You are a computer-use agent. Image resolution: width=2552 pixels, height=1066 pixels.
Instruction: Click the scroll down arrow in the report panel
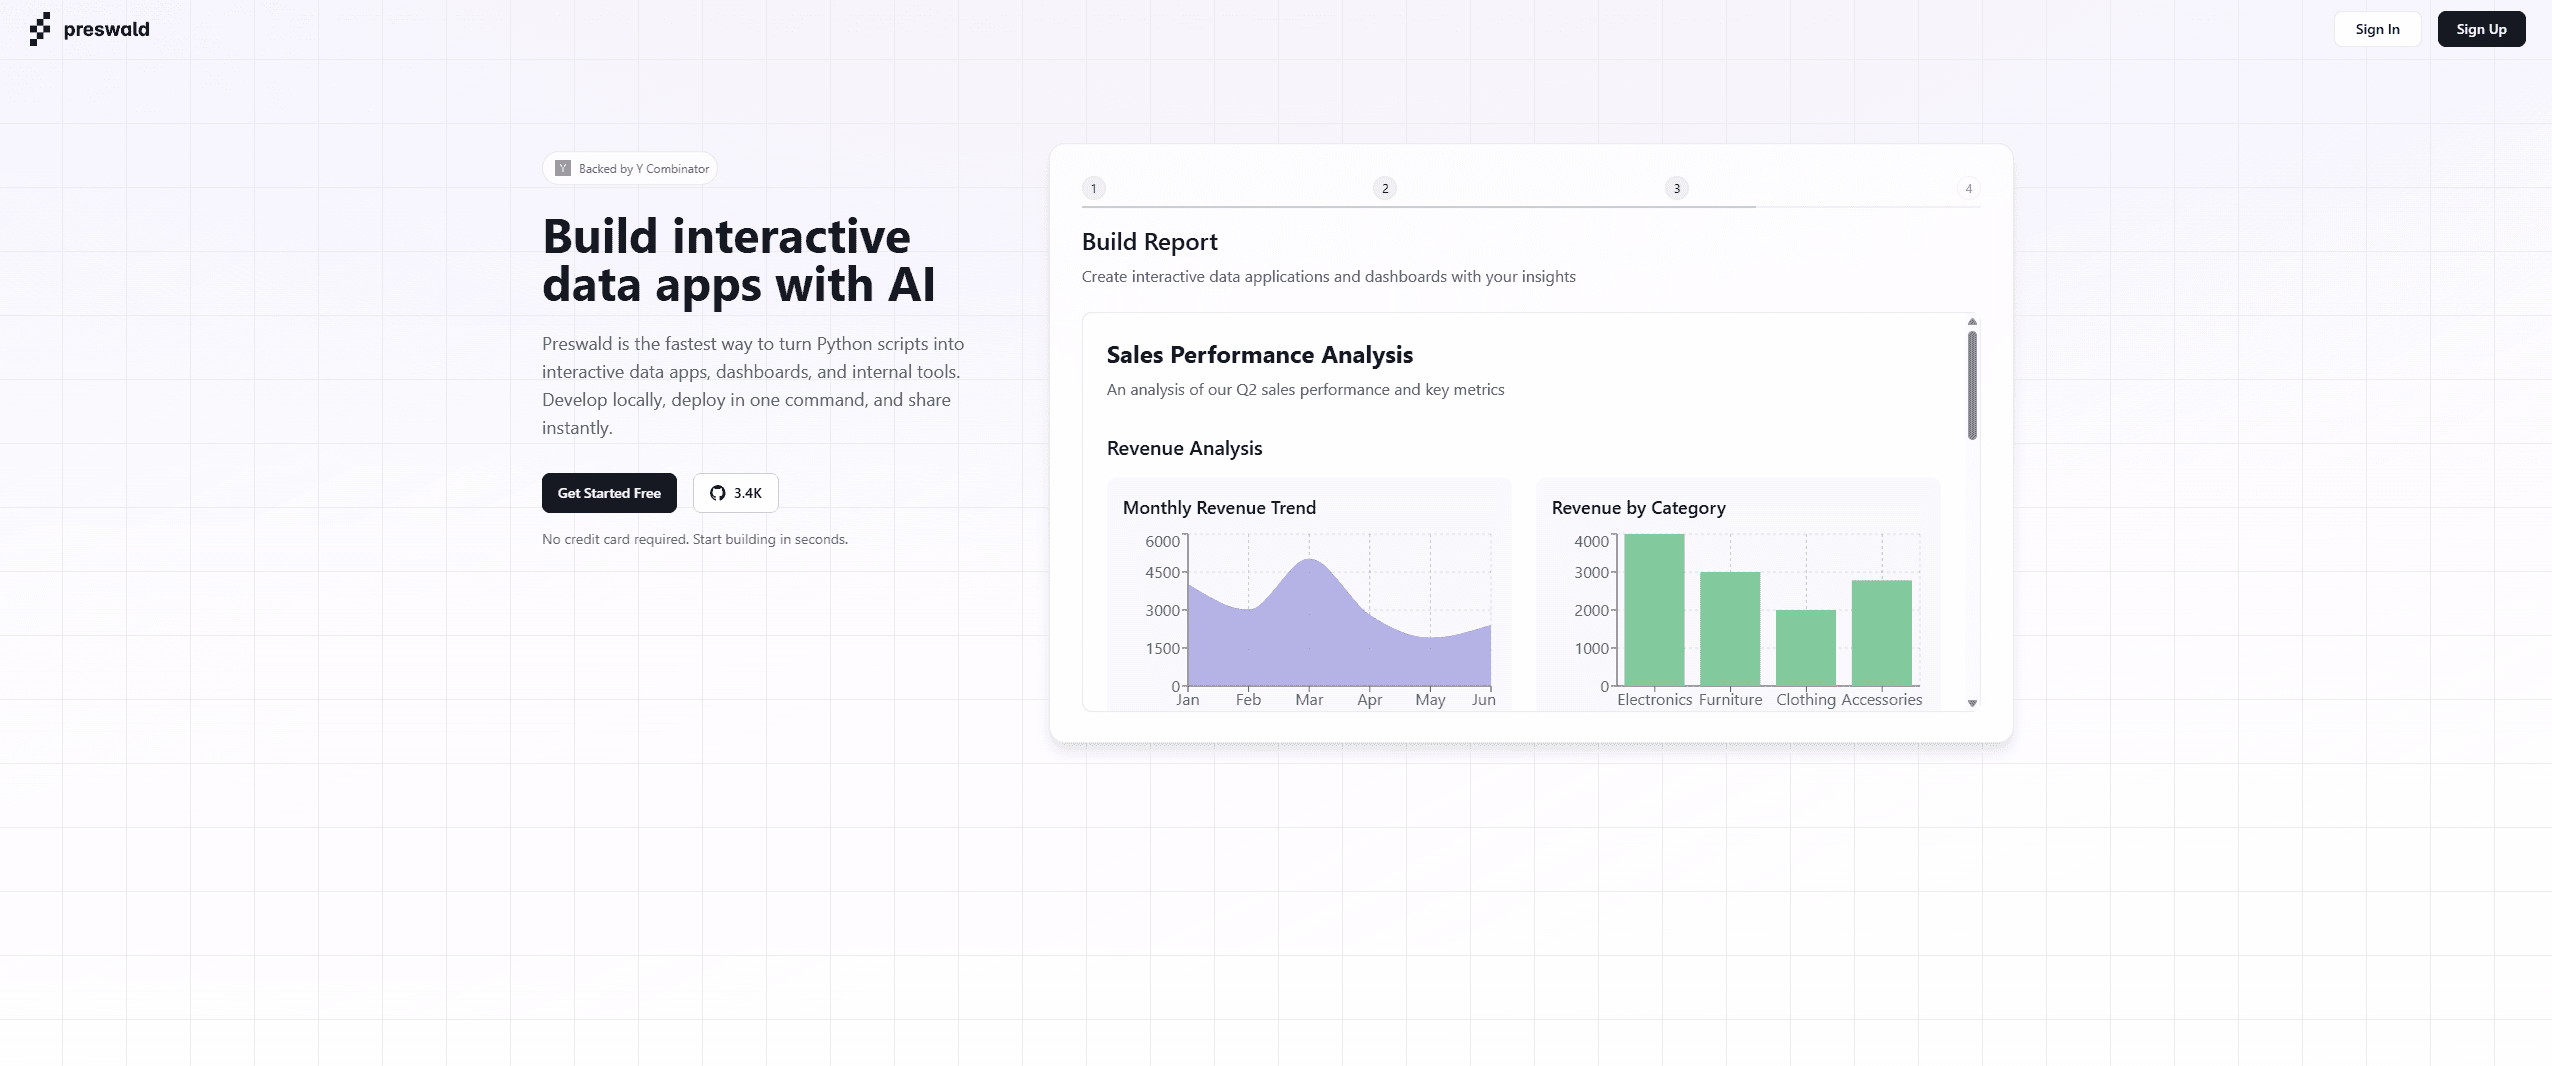coord(1972,703)
